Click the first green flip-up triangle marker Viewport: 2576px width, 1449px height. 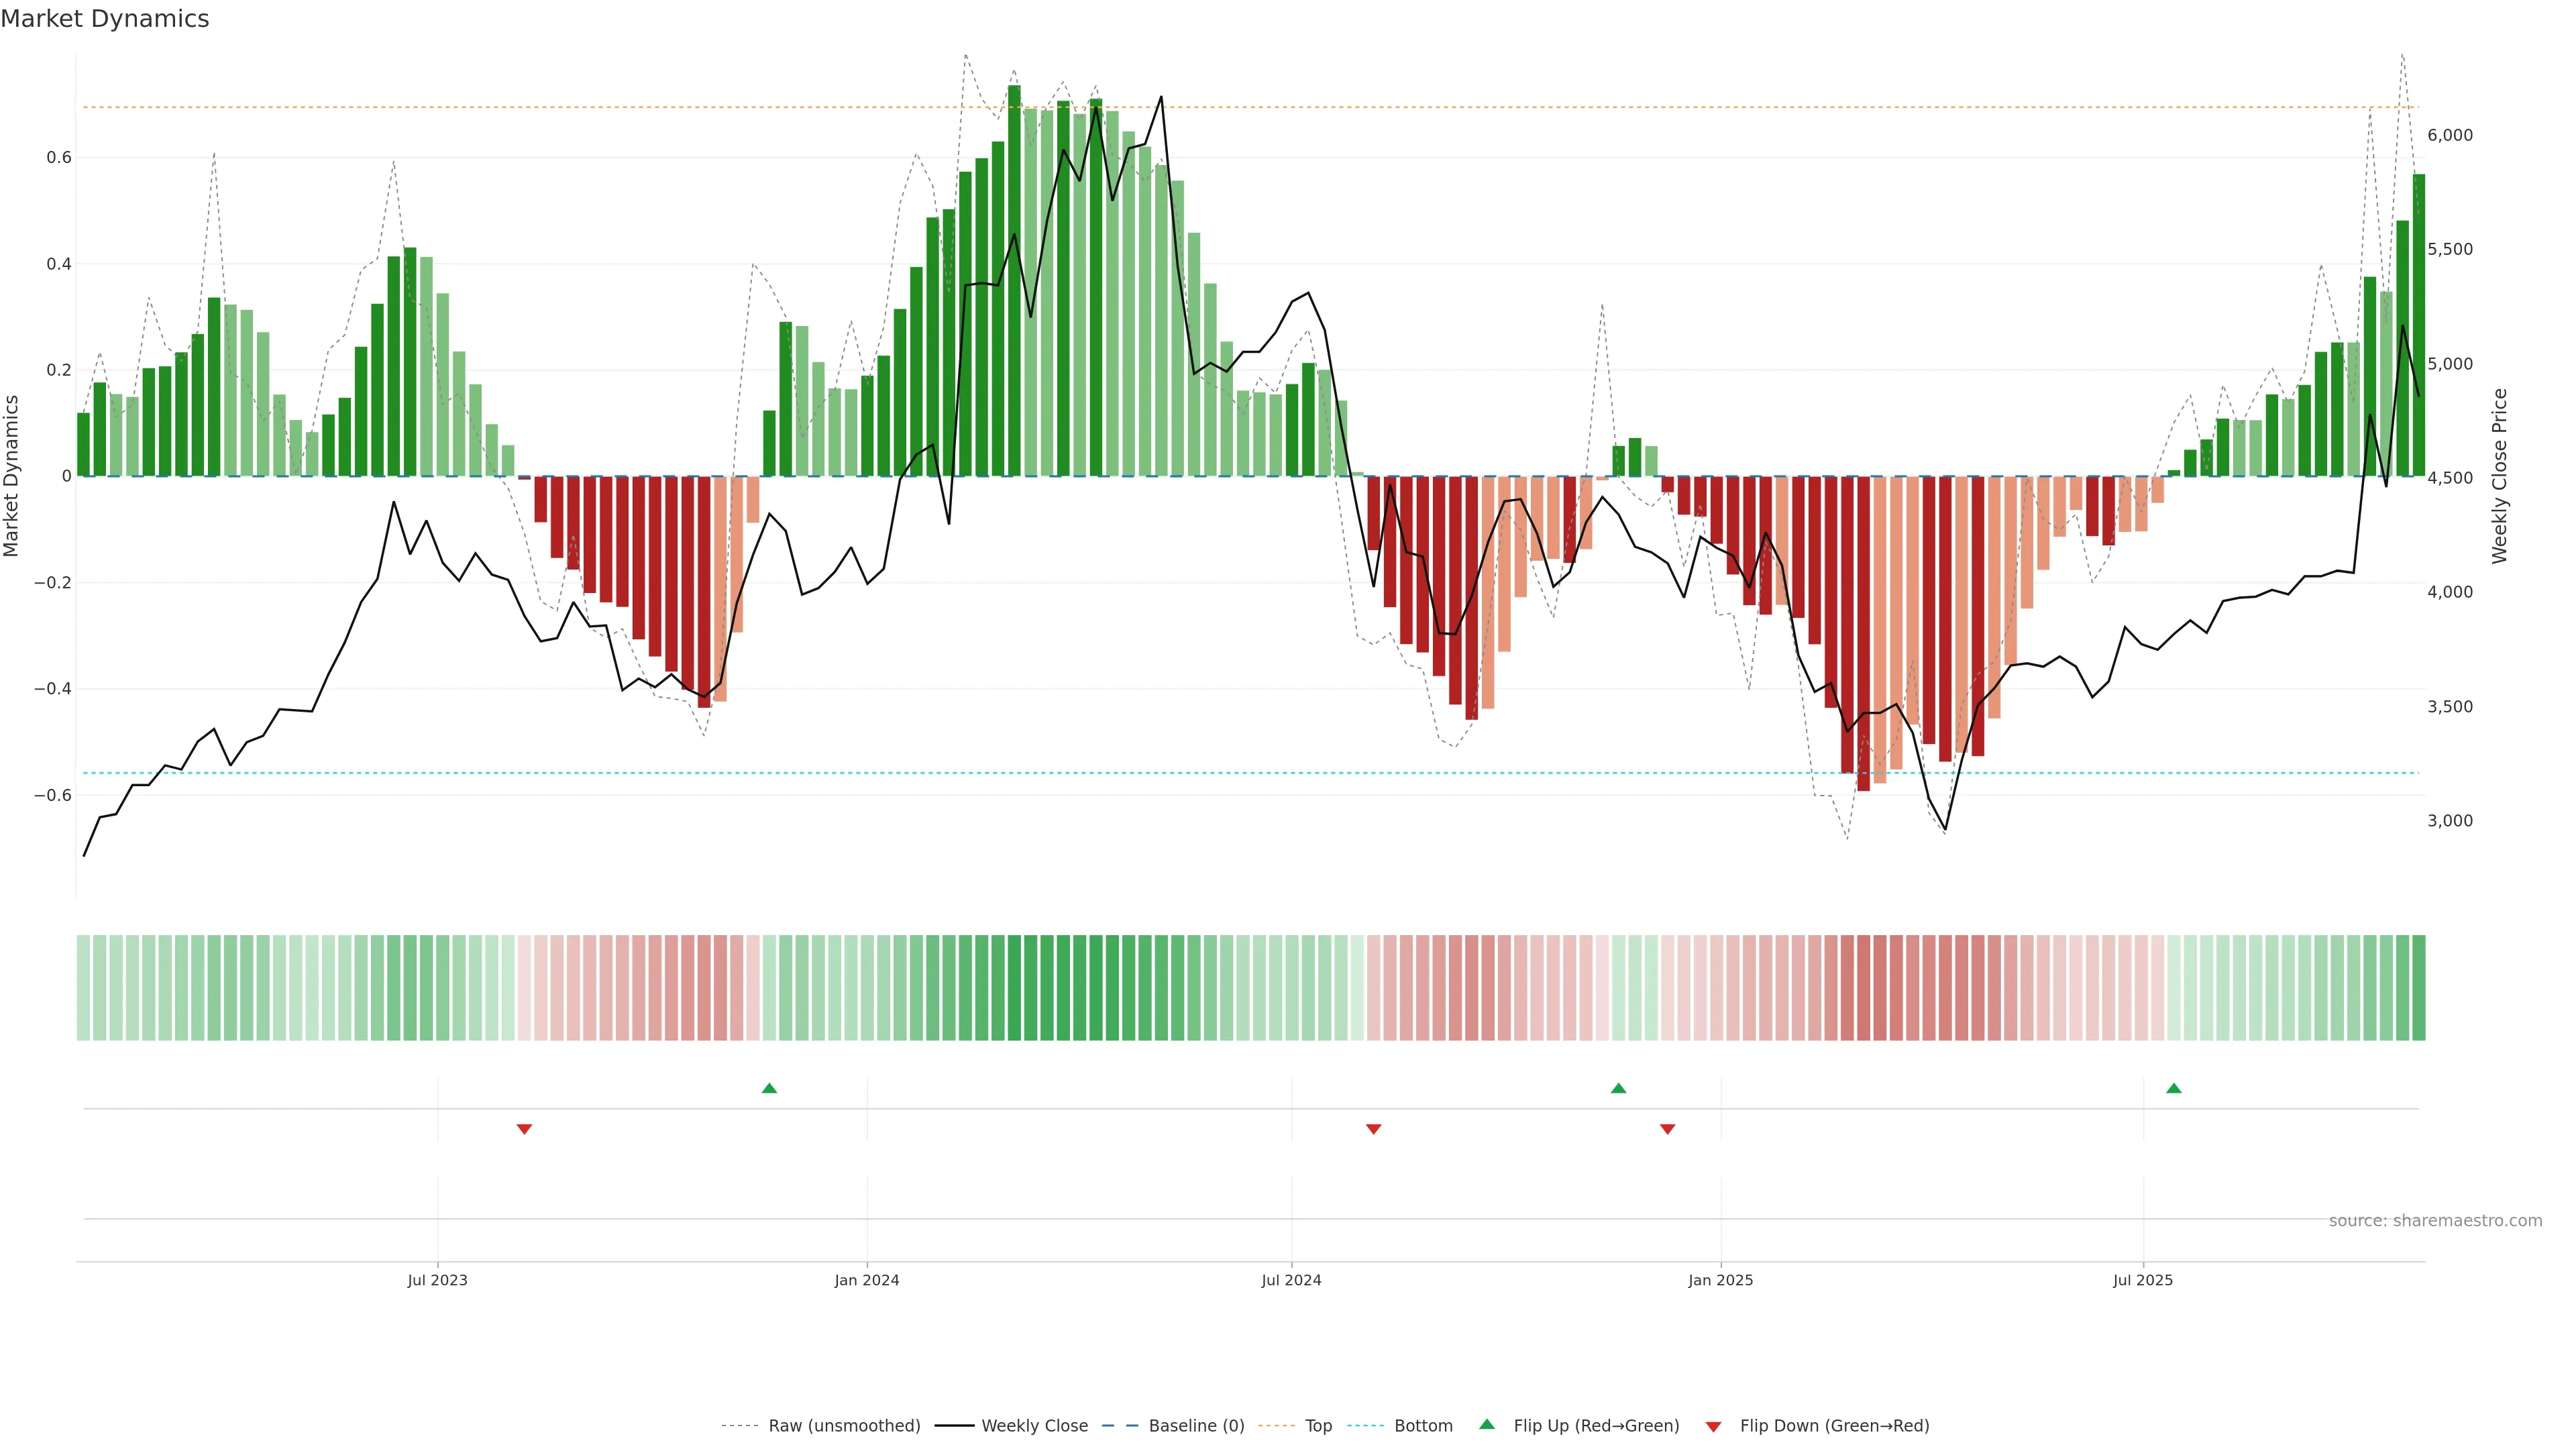point(769,1088)
